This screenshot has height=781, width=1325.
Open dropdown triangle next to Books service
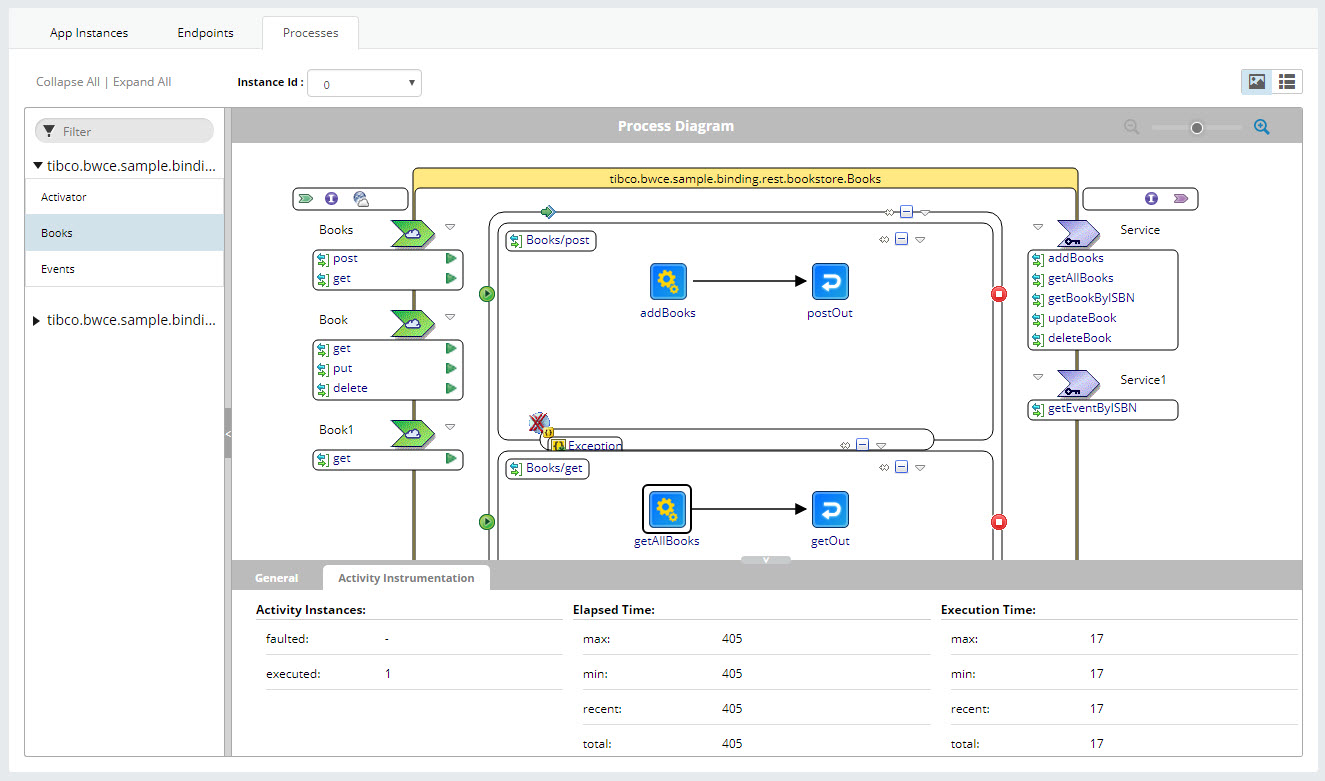450,227
